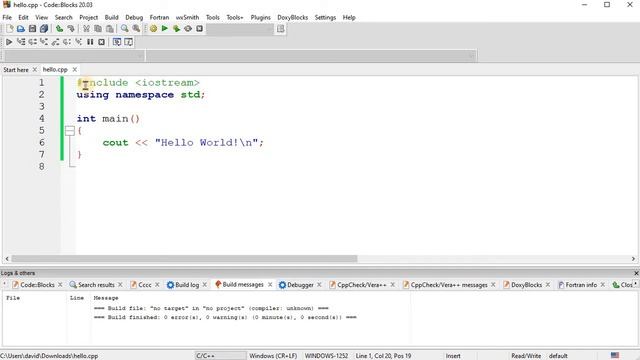The height and width of the screenshot is (360, 640).
Task: Open the Search menu
Action: click(x=63, y=18)
